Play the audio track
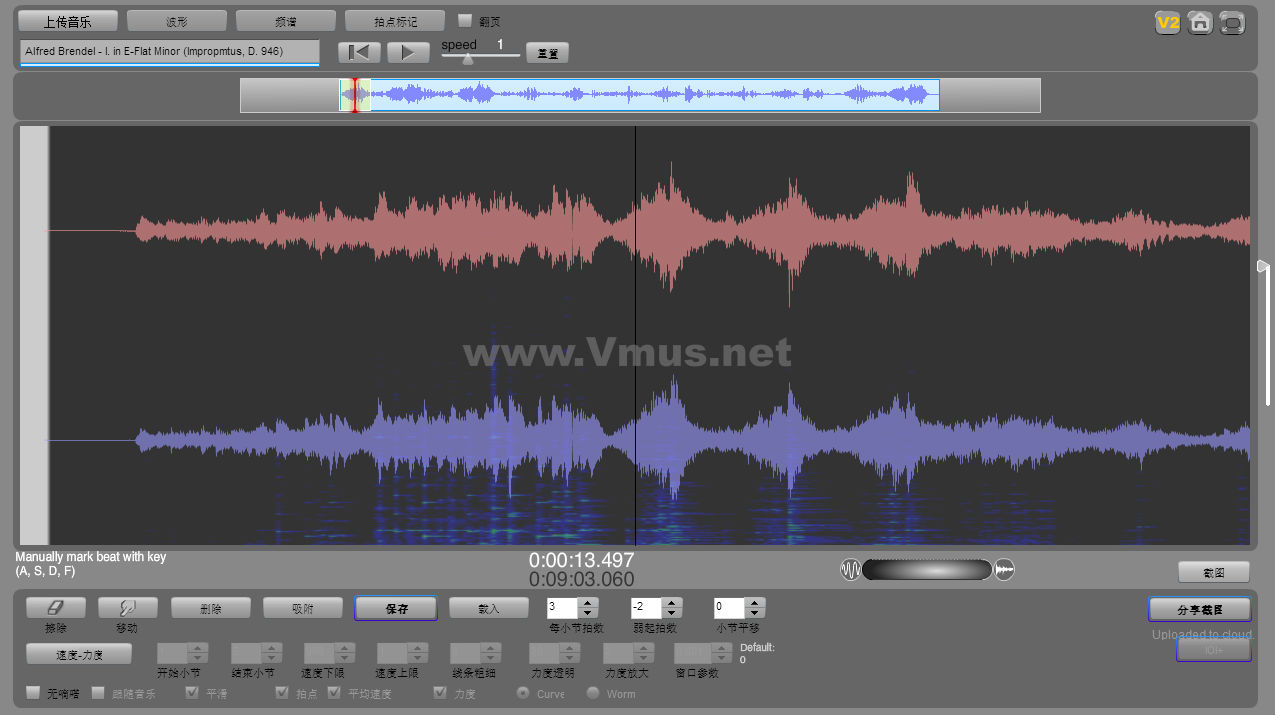Viewport: 1275px width, 715px height. [408, 52]
